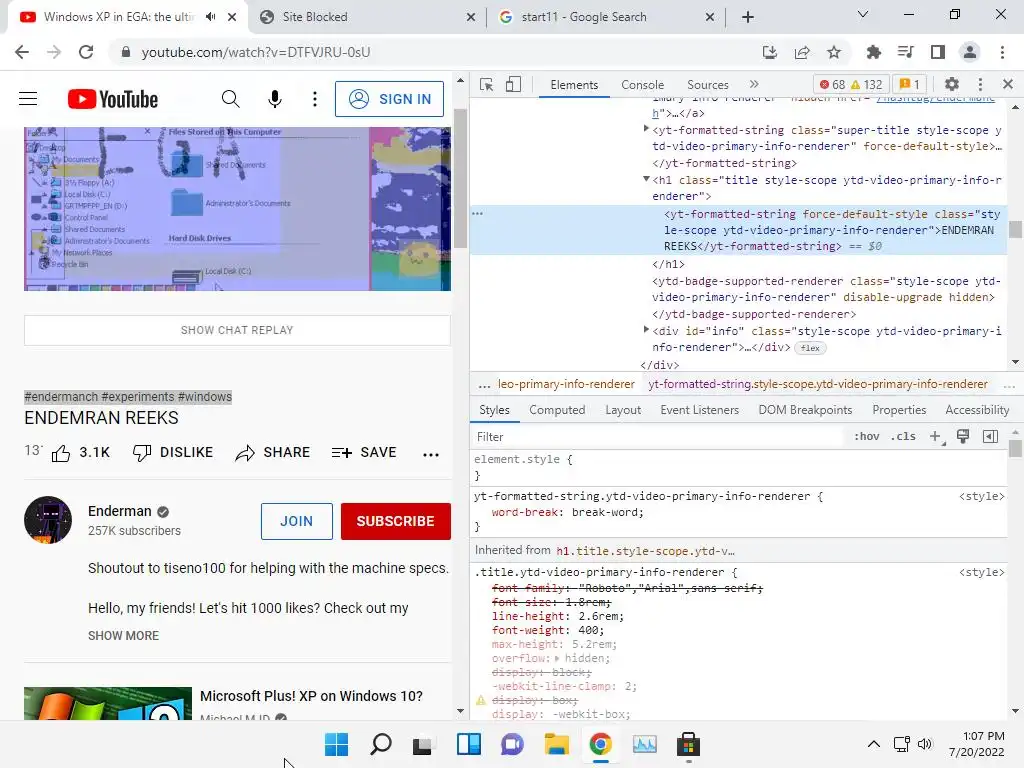Open the errors and warnings counter
This screenshot has height=768, width=1024.
(852, 84)
